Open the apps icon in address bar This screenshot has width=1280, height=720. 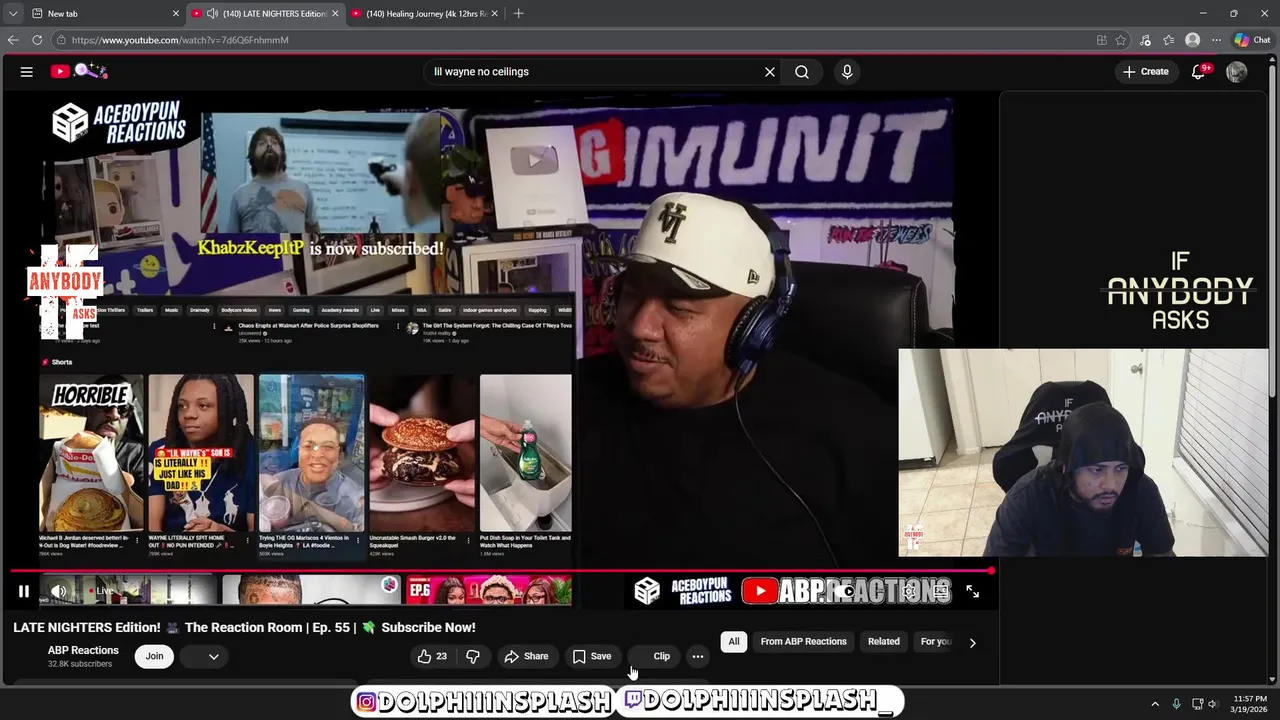[1101, 40]
